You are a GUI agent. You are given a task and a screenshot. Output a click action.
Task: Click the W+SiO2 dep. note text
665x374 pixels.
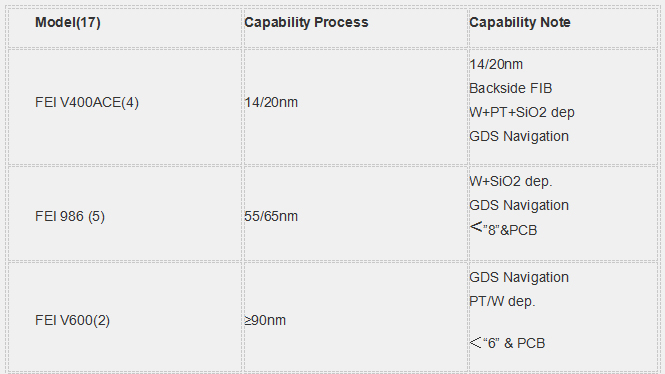(x=511, y=181)
